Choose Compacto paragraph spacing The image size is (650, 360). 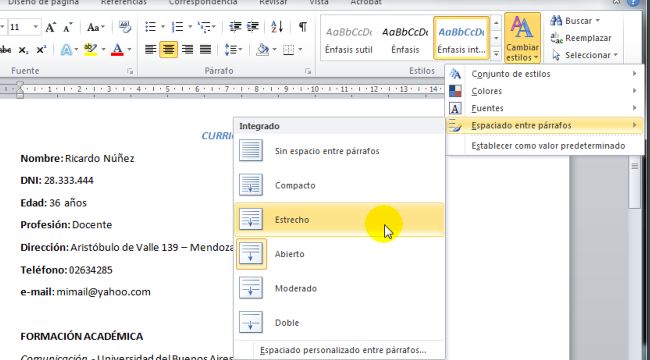click(x=339, y=185)
